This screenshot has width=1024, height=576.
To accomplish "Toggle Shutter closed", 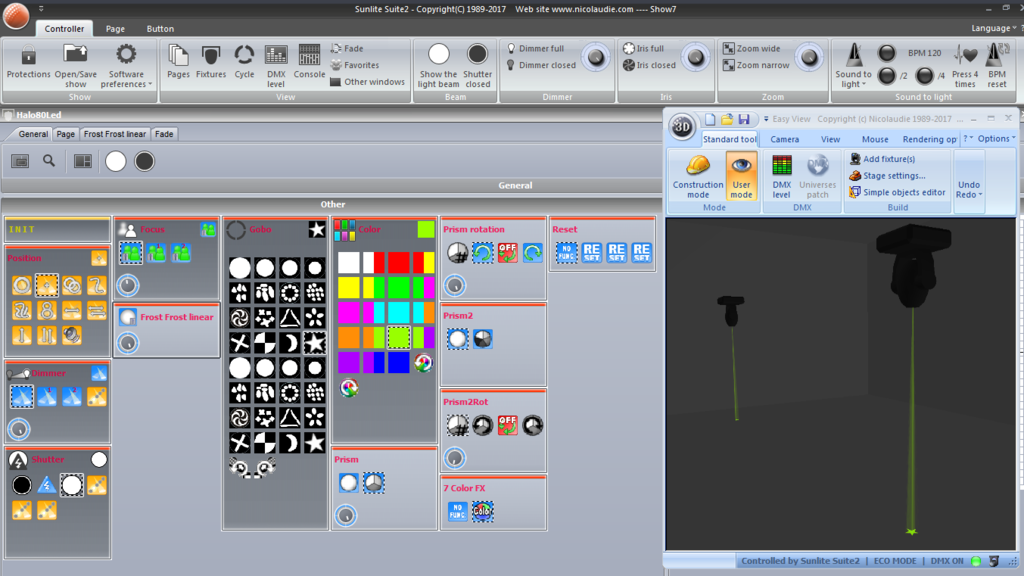I will (x=477, y=65).
